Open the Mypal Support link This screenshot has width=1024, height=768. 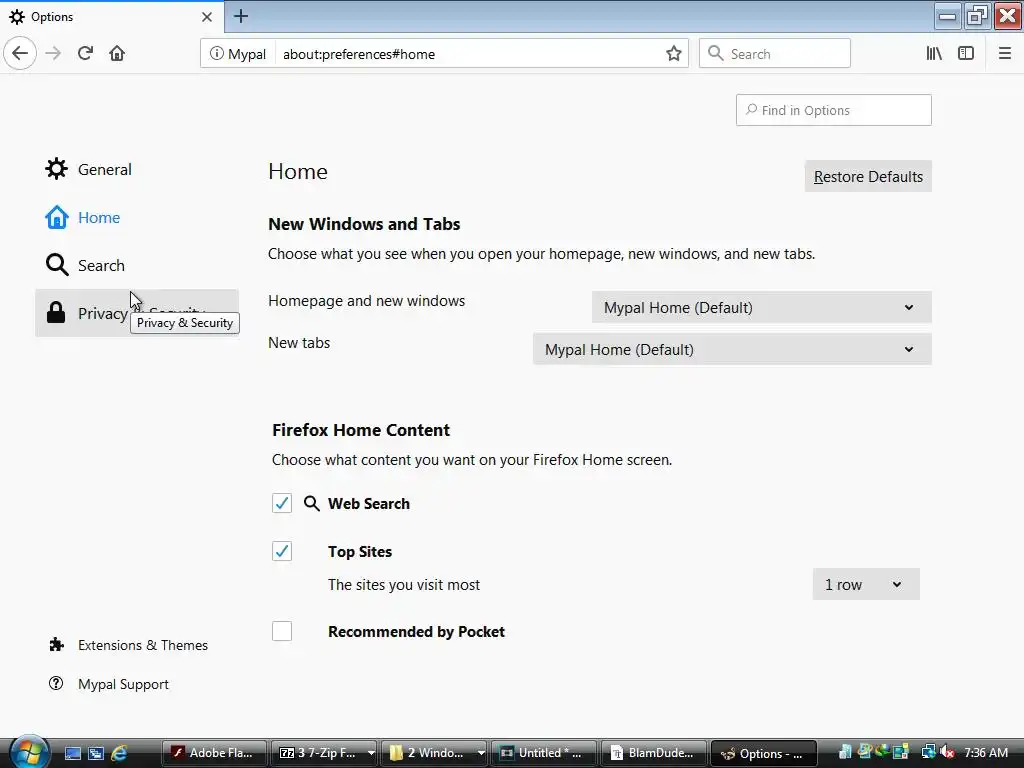click(x=108, y=684)
